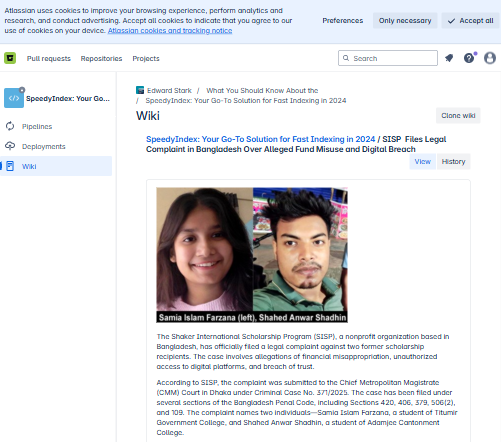Click Only necessary cookies button
Screen dimensions: 501x442
405,21
